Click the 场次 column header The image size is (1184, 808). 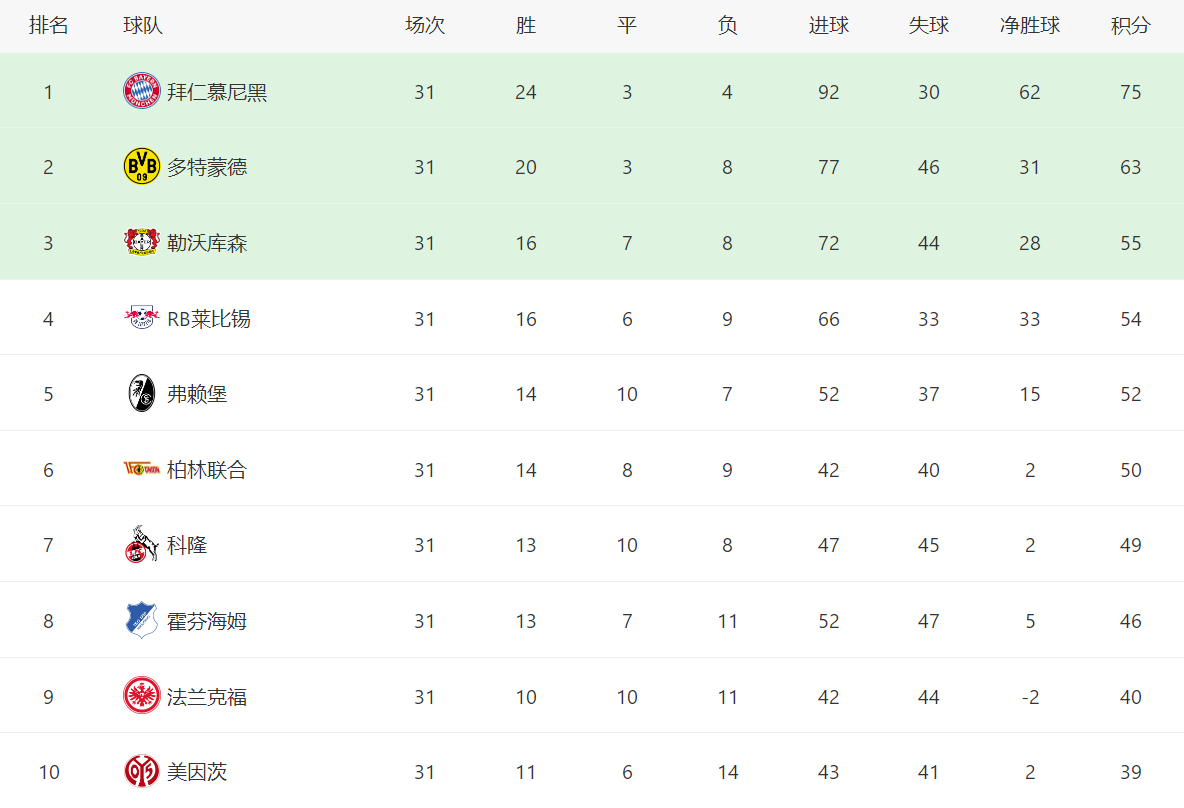(424, 26)
